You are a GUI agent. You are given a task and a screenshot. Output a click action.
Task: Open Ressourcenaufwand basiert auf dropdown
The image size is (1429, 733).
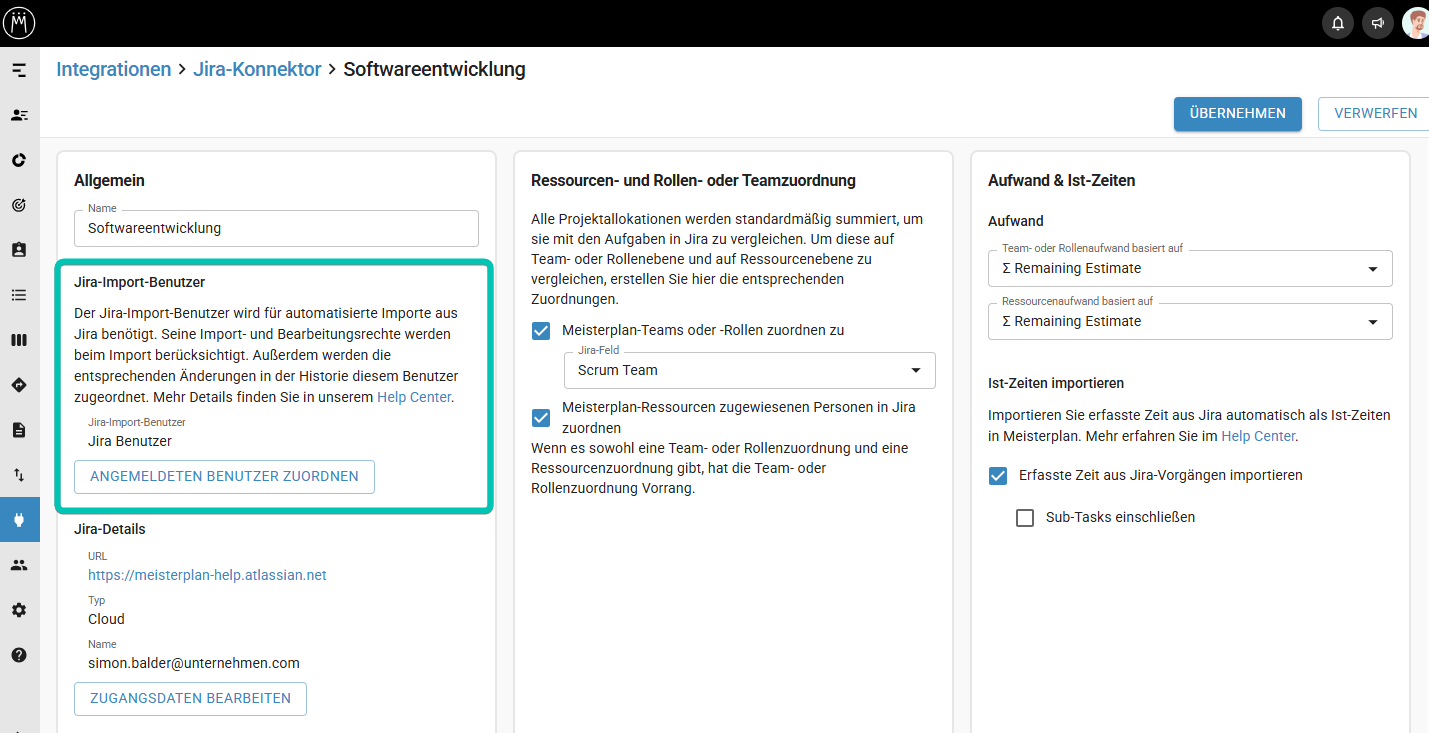click(x=1190, y=321)
